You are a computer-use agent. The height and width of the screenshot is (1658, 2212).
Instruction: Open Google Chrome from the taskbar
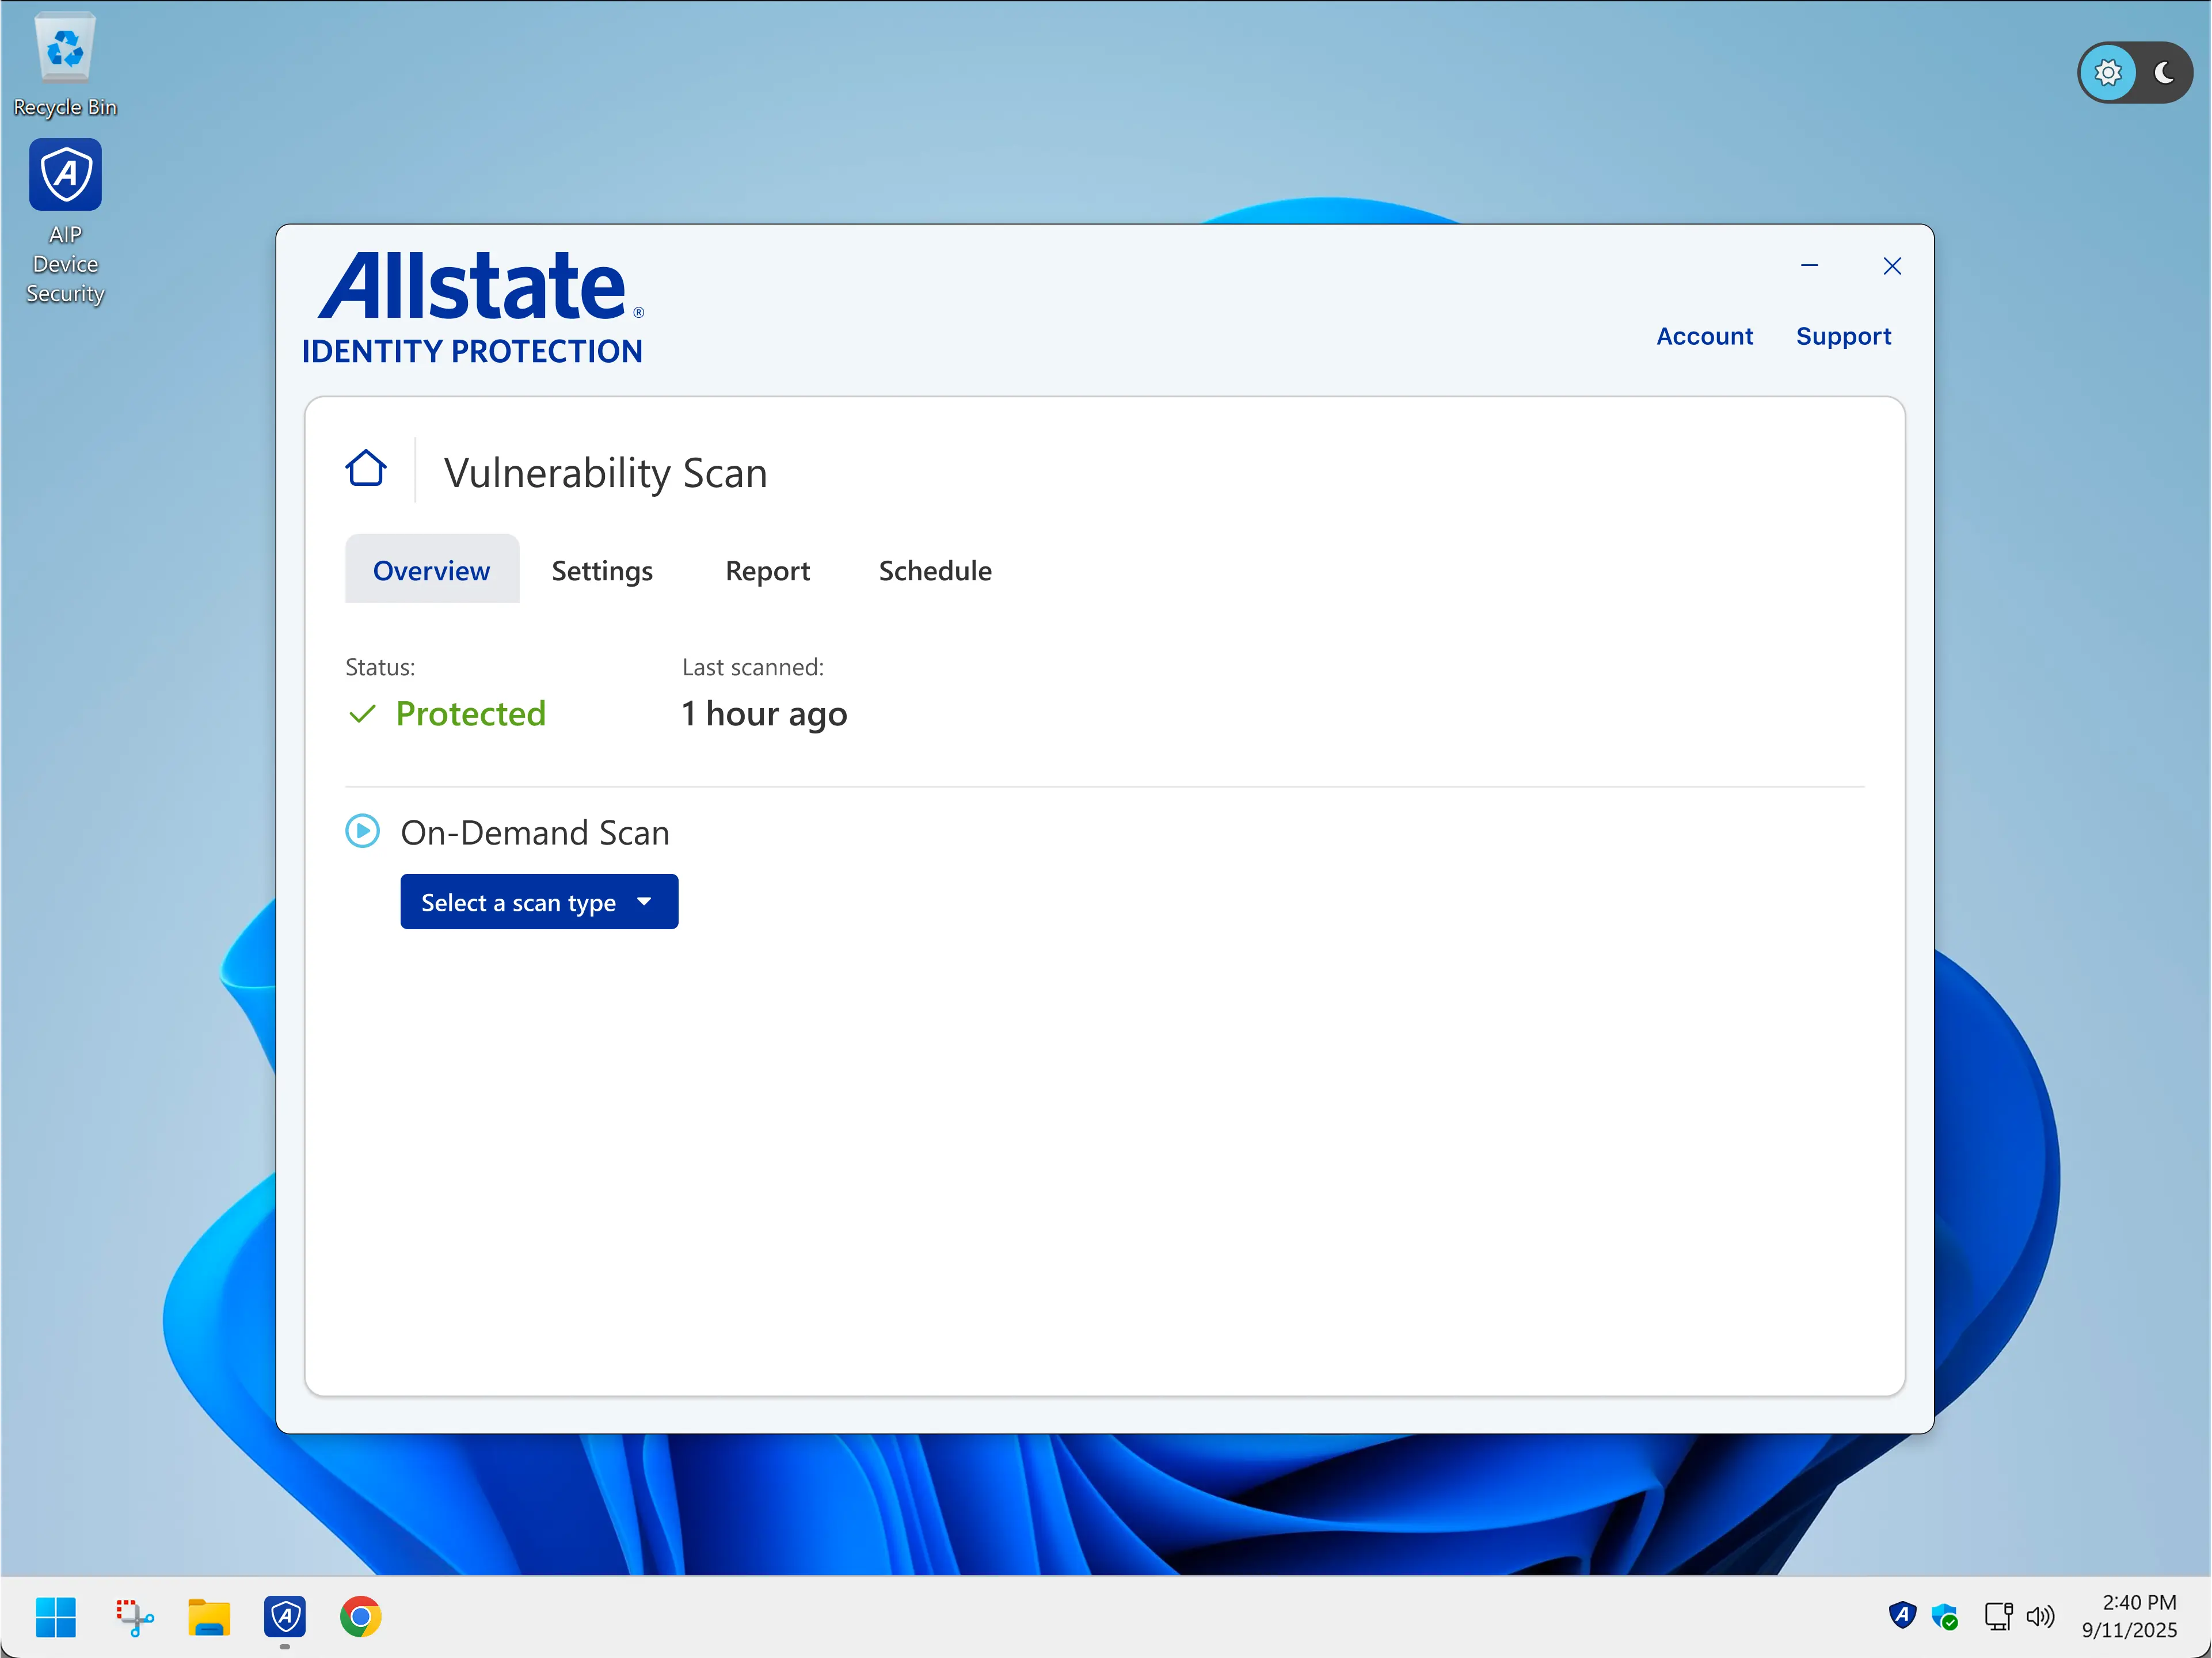coord(361,1617)
